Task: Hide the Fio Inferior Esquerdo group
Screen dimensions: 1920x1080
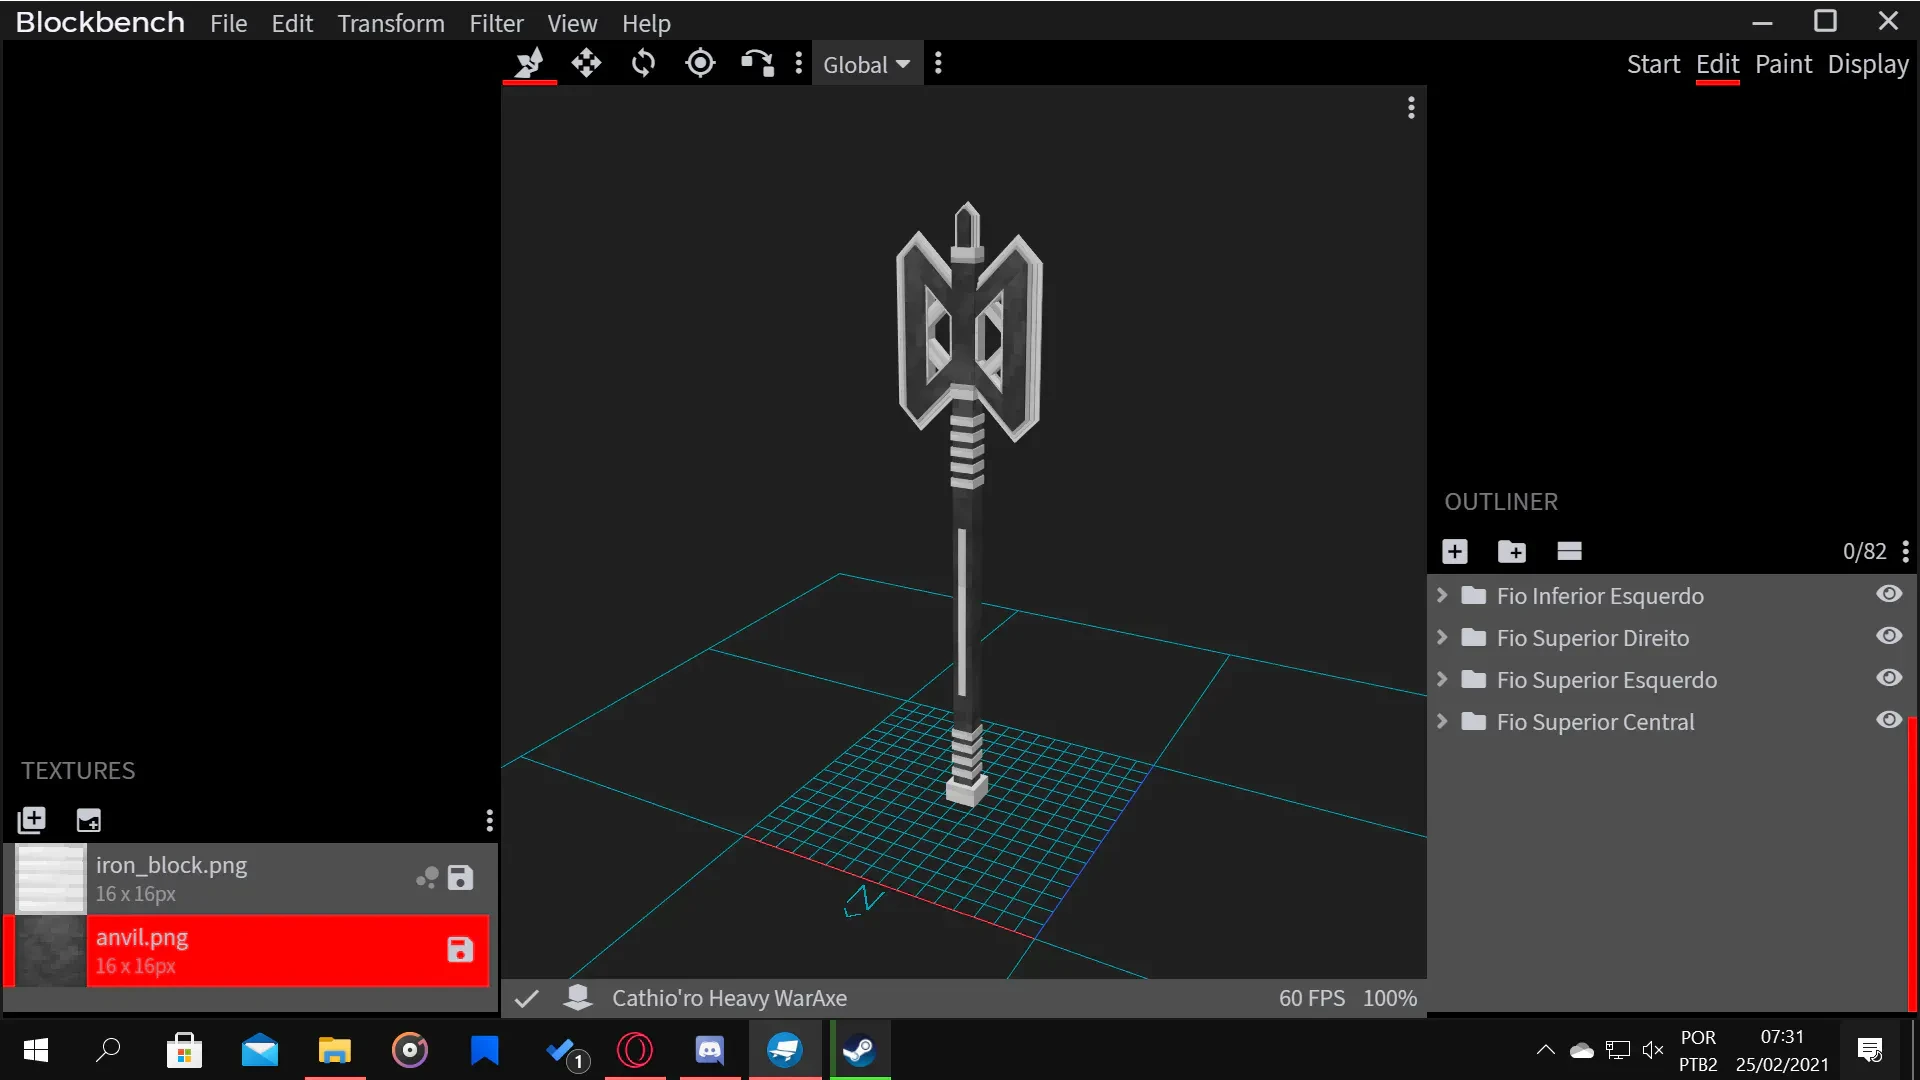Action: (1889, 594)
